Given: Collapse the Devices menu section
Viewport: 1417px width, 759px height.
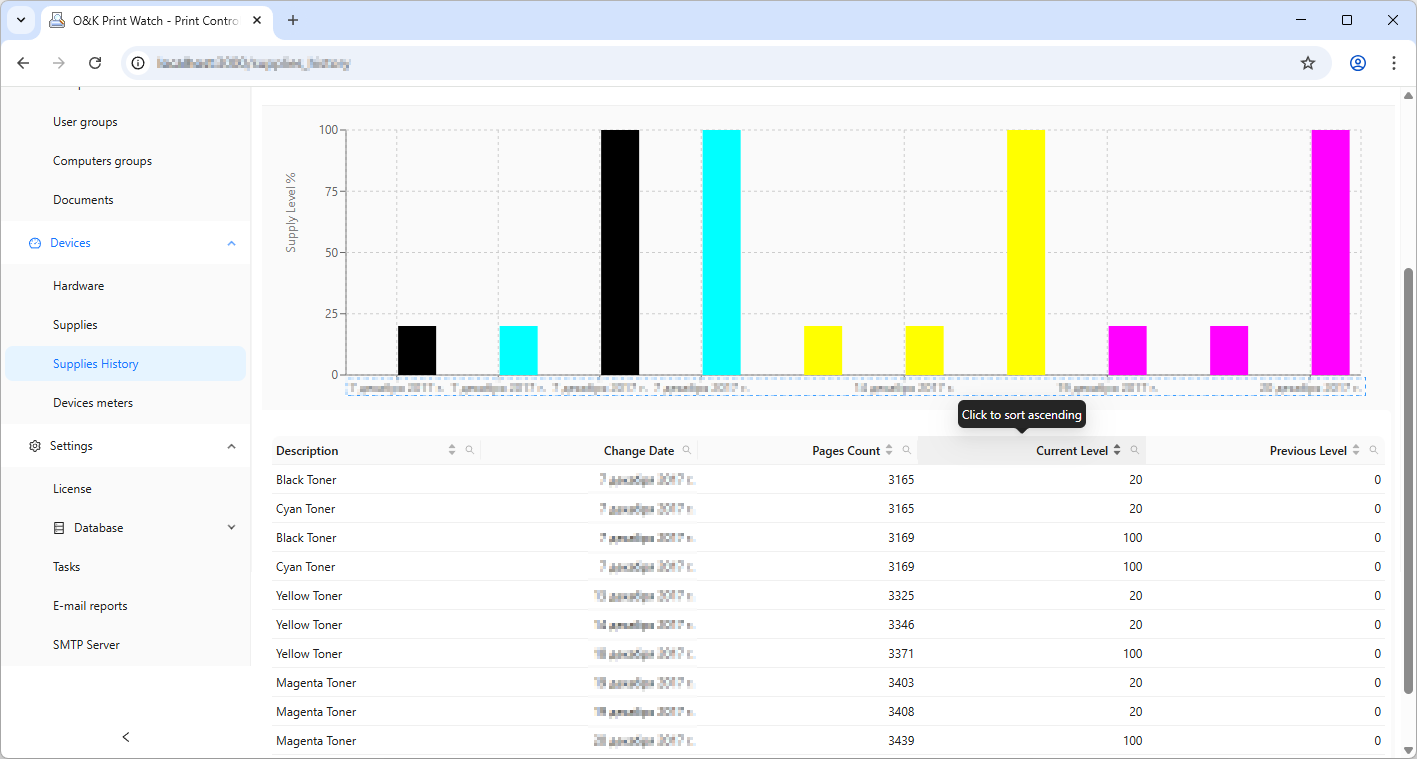Looking at the screenshot, I should 231,243.
